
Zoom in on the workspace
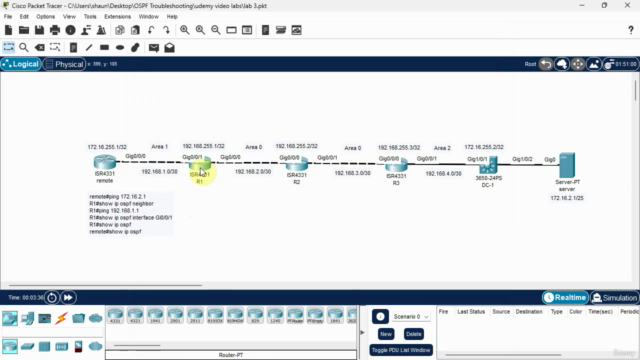(x=184, y=30)
